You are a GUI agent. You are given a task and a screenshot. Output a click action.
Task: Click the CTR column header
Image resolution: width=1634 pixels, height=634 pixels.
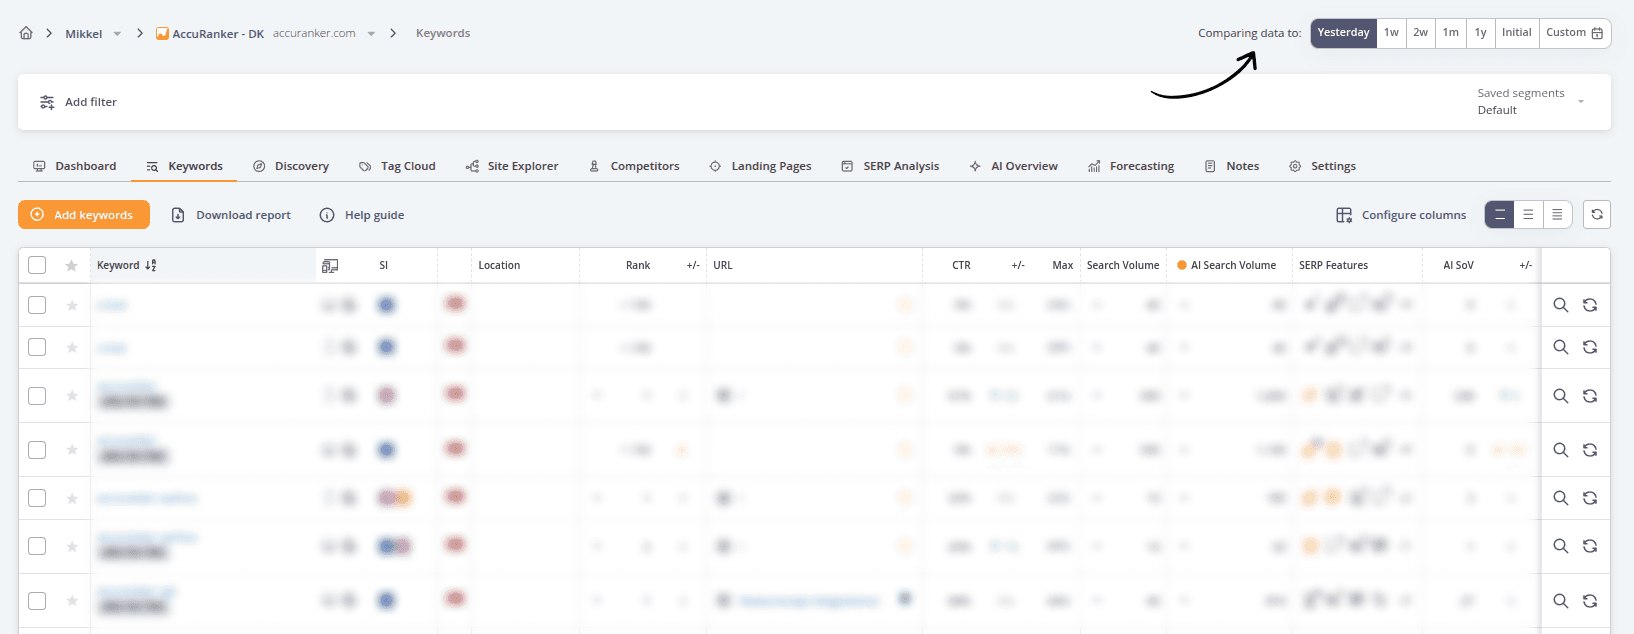point(961,265)
